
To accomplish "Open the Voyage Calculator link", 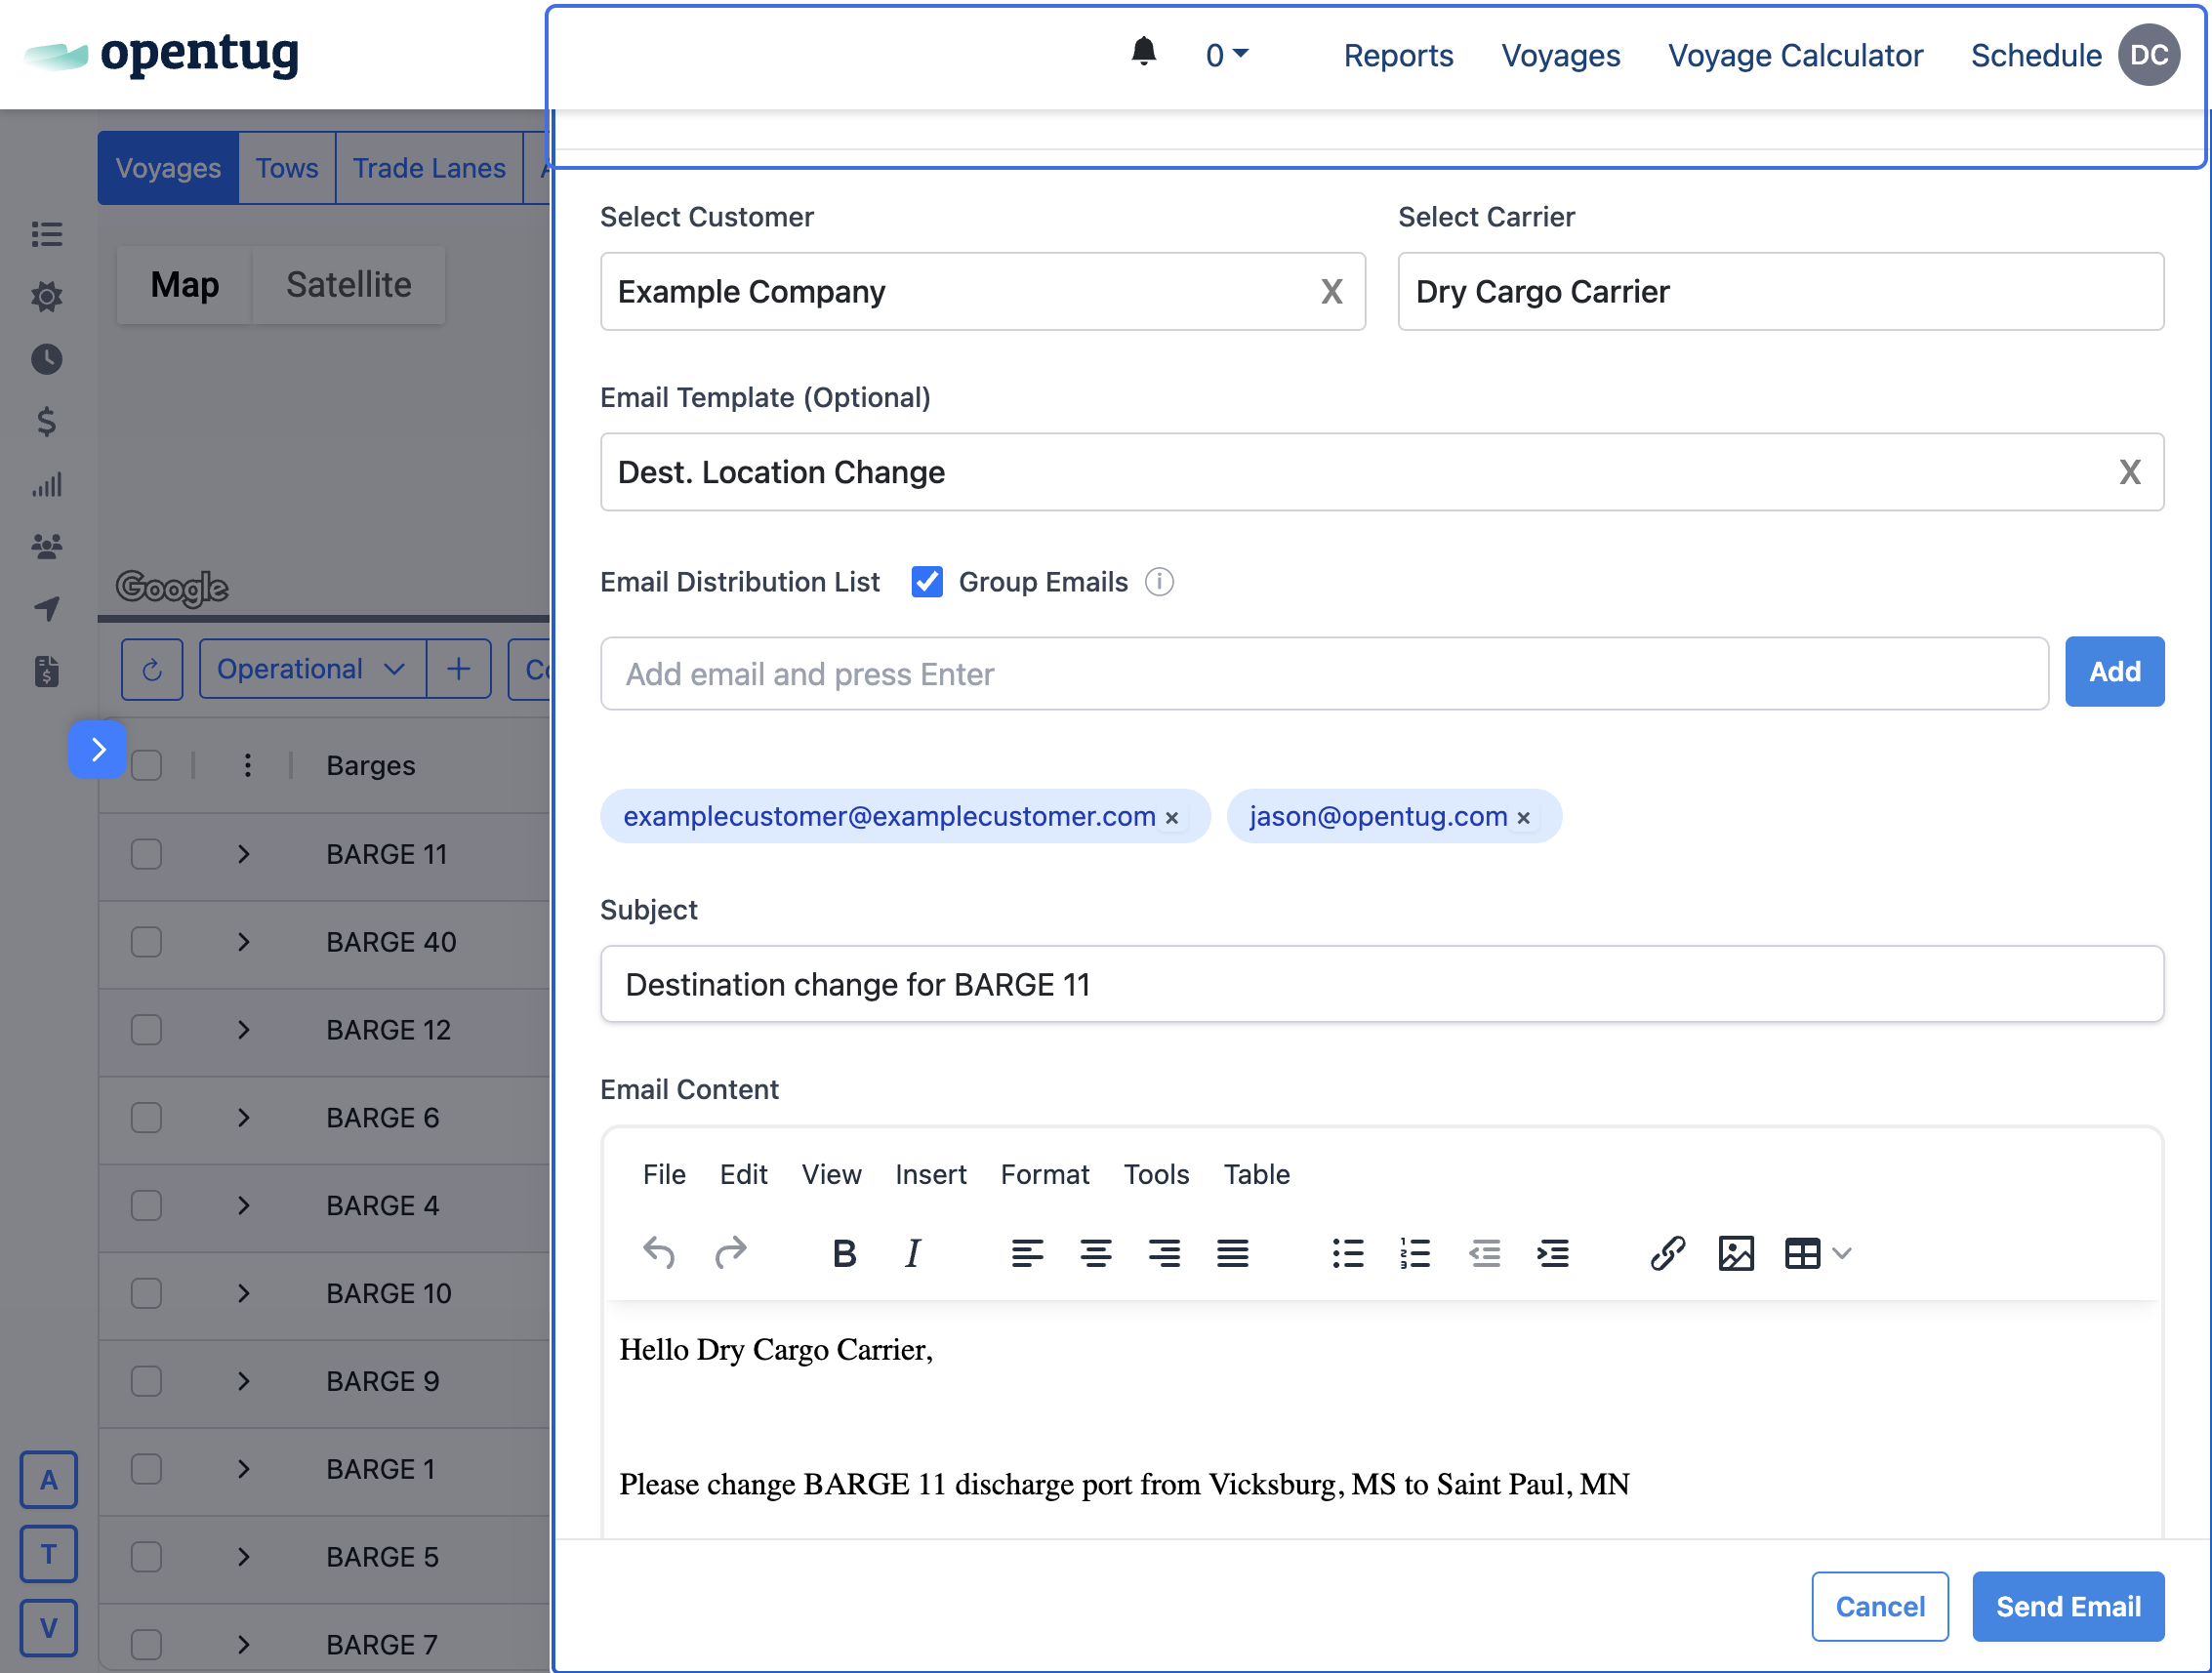I will click(x=1794, y=56).
